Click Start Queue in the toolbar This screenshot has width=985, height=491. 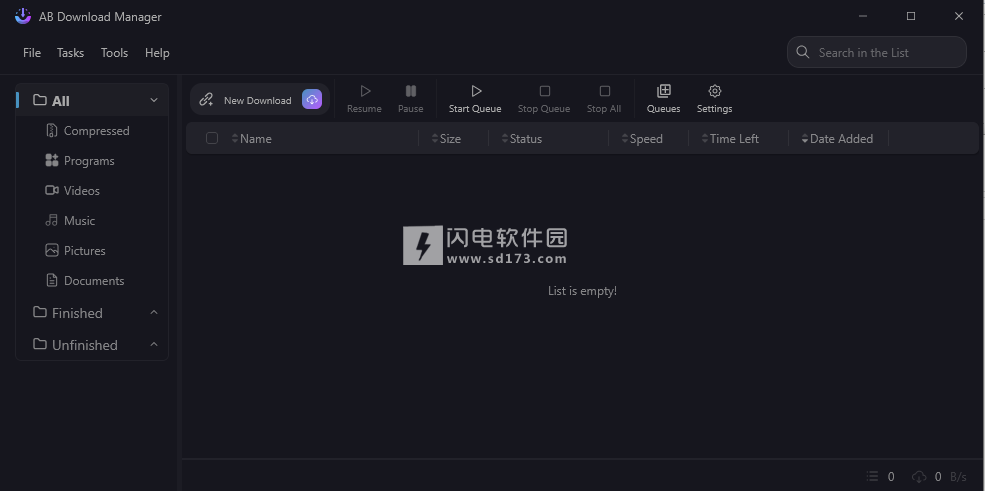[x=475, y=99]
